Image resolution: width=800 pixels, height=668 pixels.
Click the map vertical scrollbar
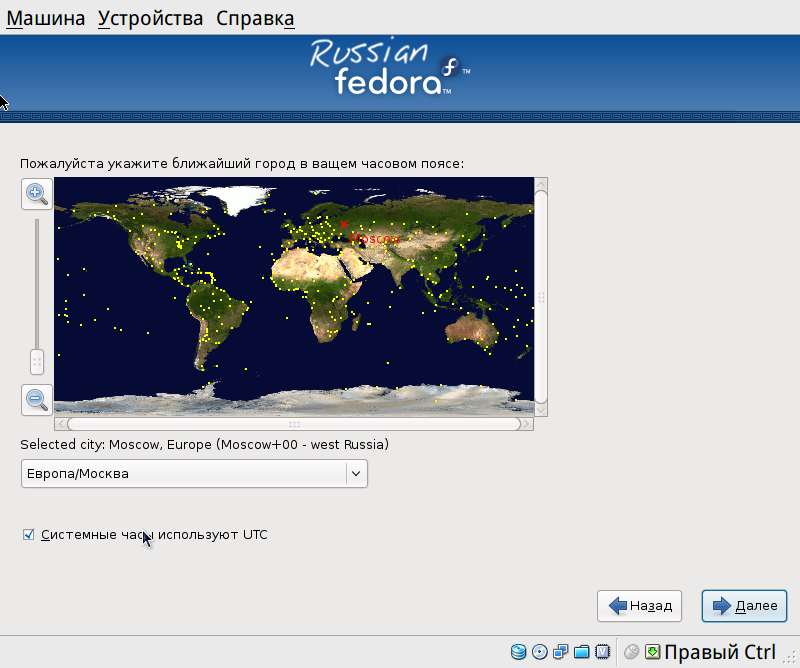pos(541,297)
